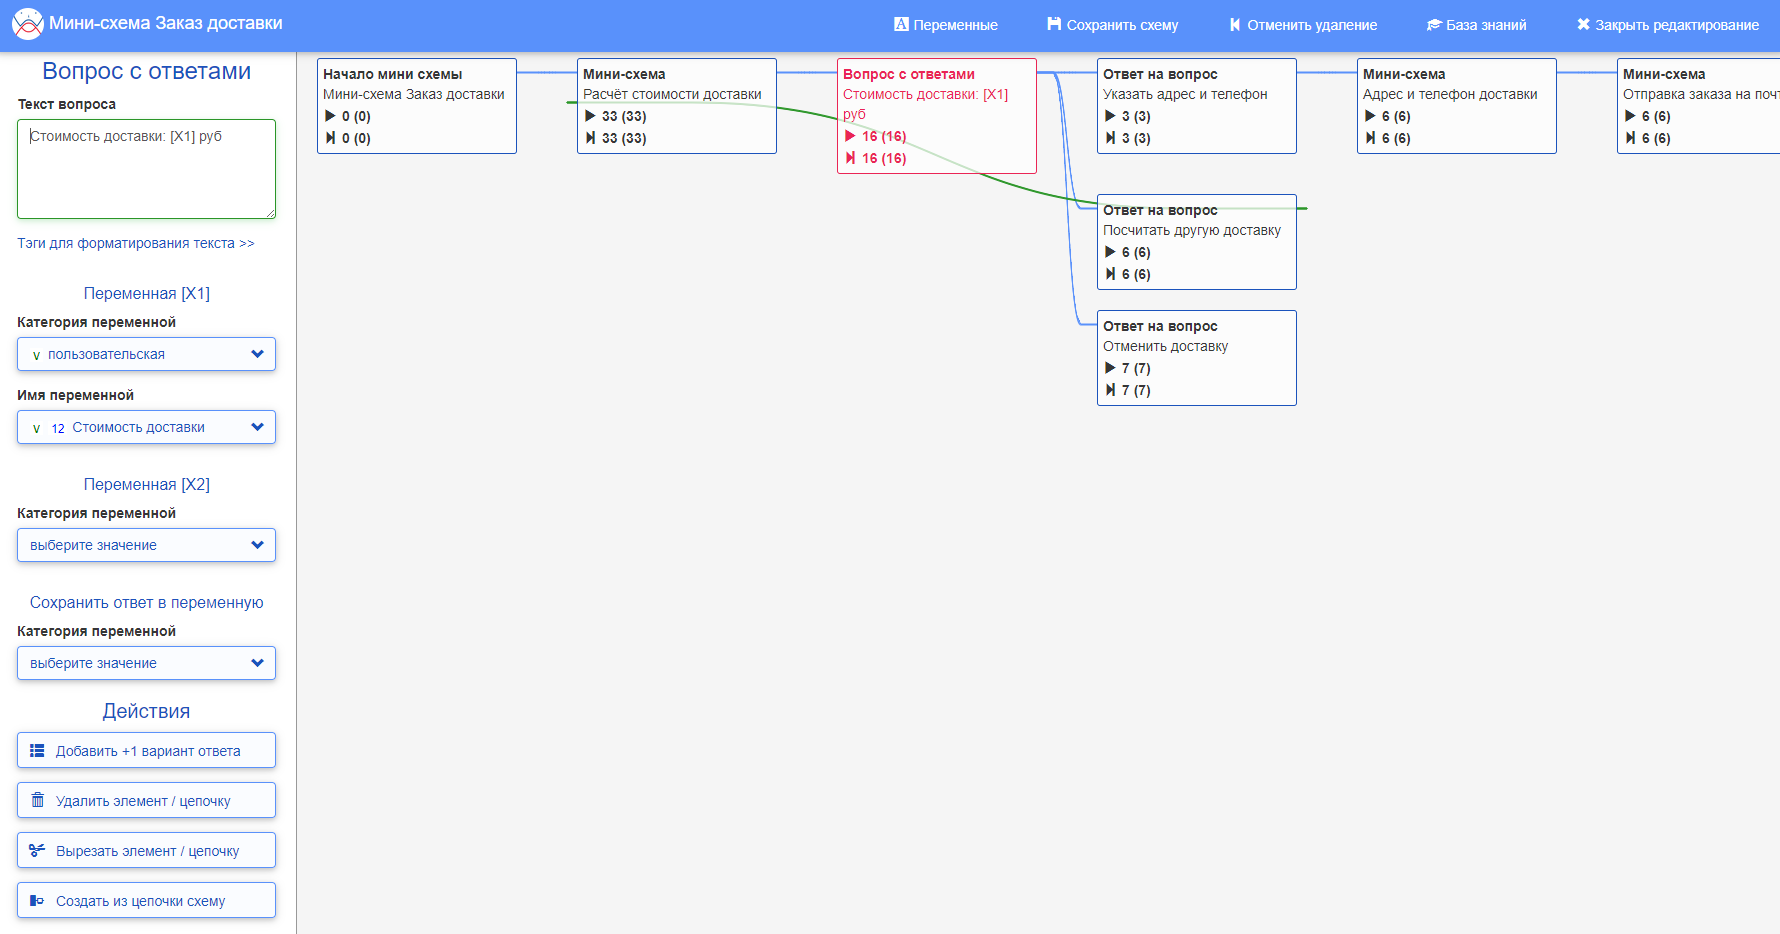This screenshot has width=1780, height=934.
Task: Click the Переменная [X1] heading
Action: (x=147, y=293)
